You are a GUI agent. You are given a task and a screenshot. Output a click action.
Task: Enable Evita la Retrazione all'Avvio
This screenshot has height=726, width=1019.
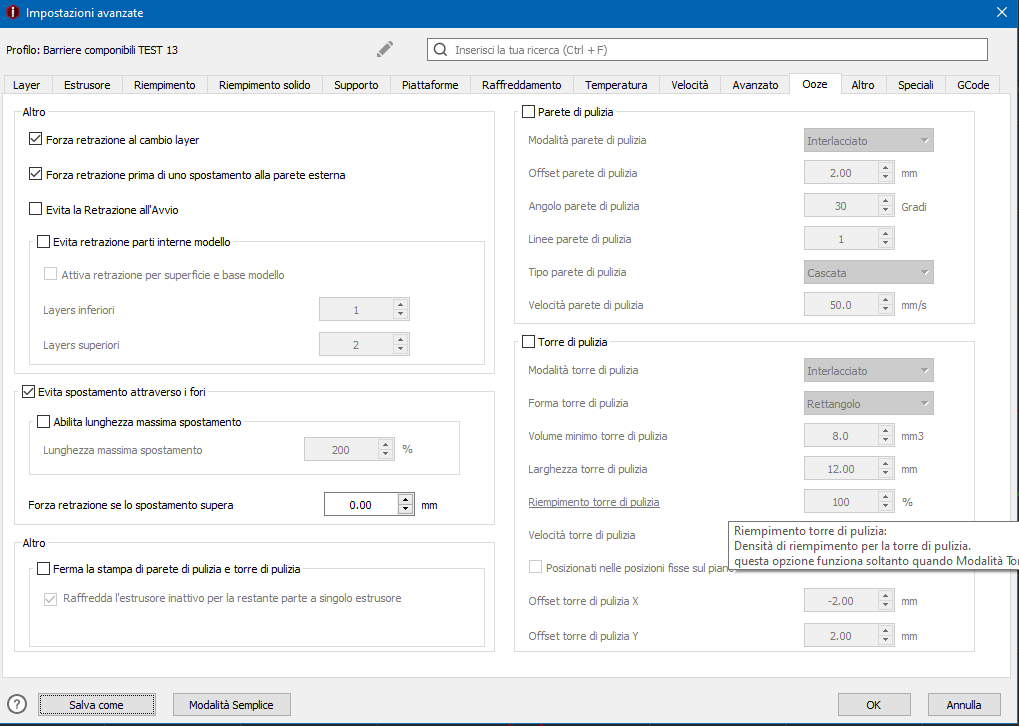coord(37,210)
